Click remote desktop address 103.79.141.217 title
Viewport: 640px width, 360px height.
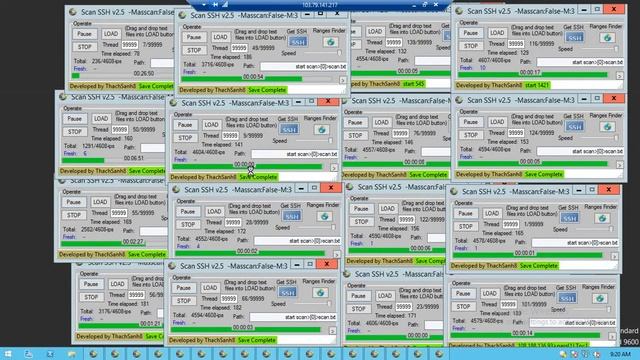(x=320, y=5)
